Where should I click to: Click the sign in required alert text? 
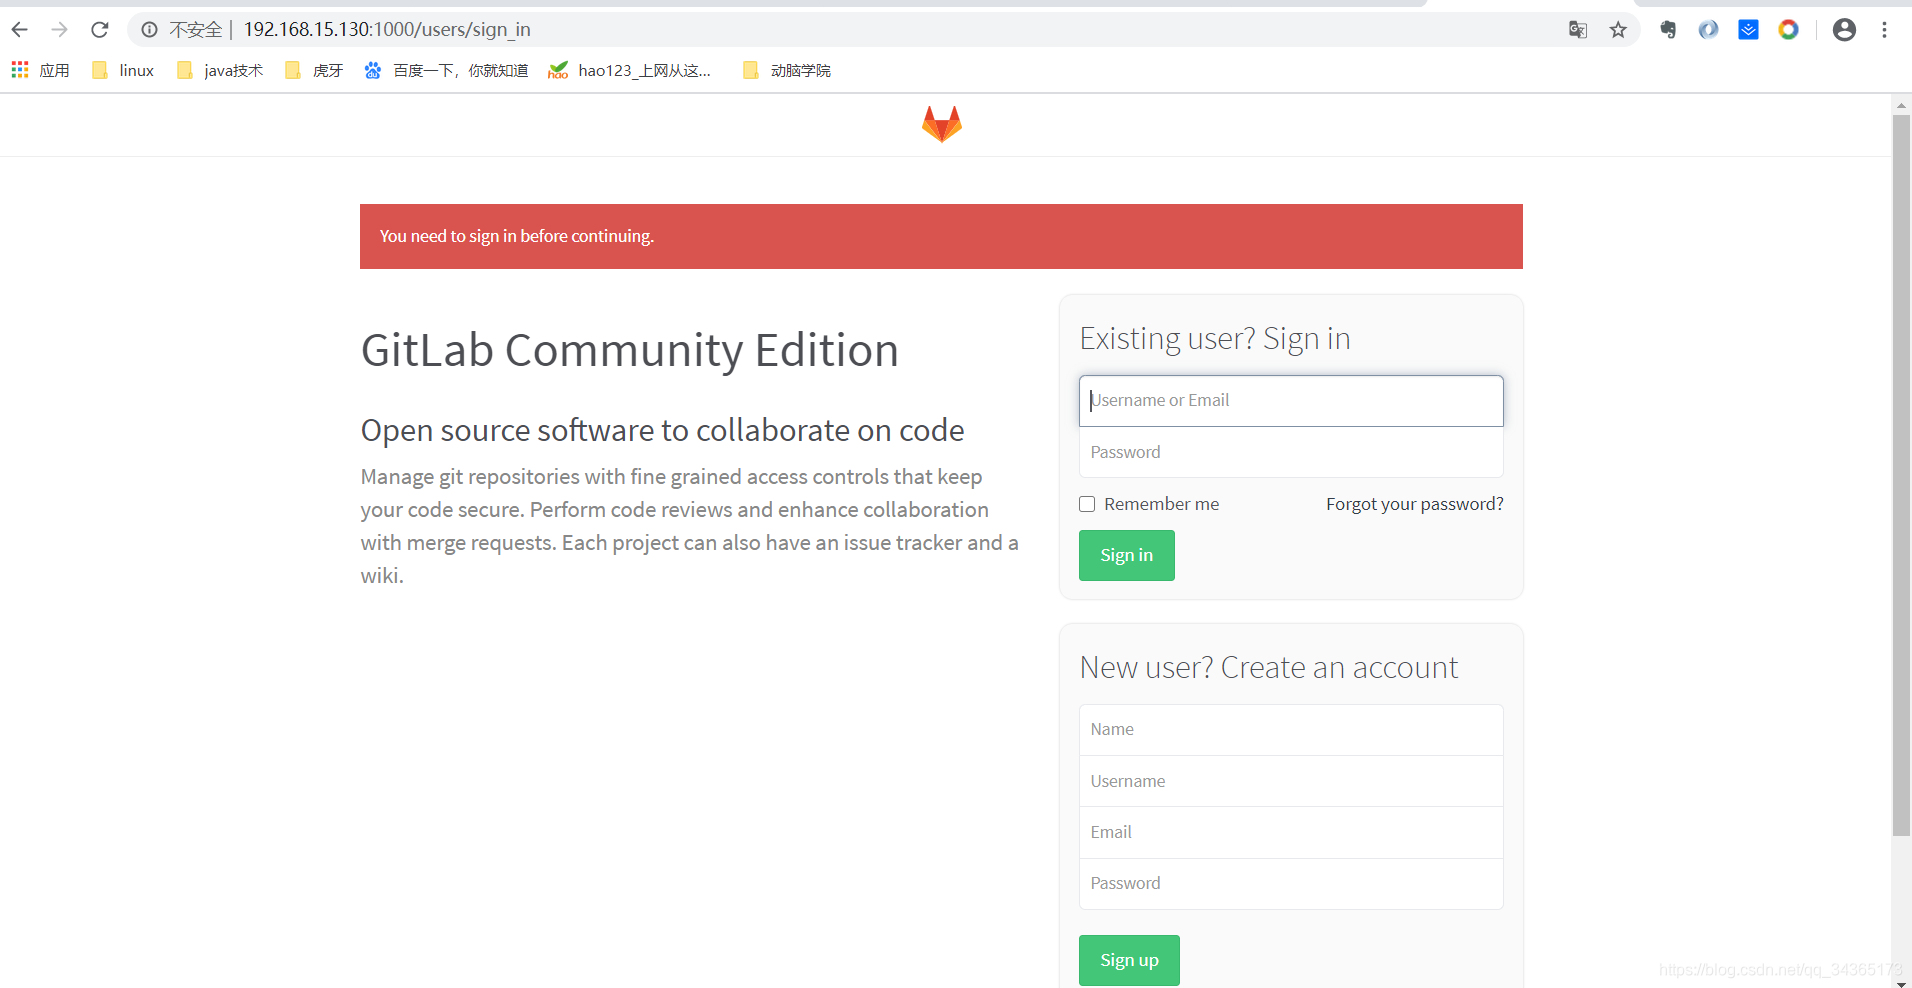[x=517, y=236]
